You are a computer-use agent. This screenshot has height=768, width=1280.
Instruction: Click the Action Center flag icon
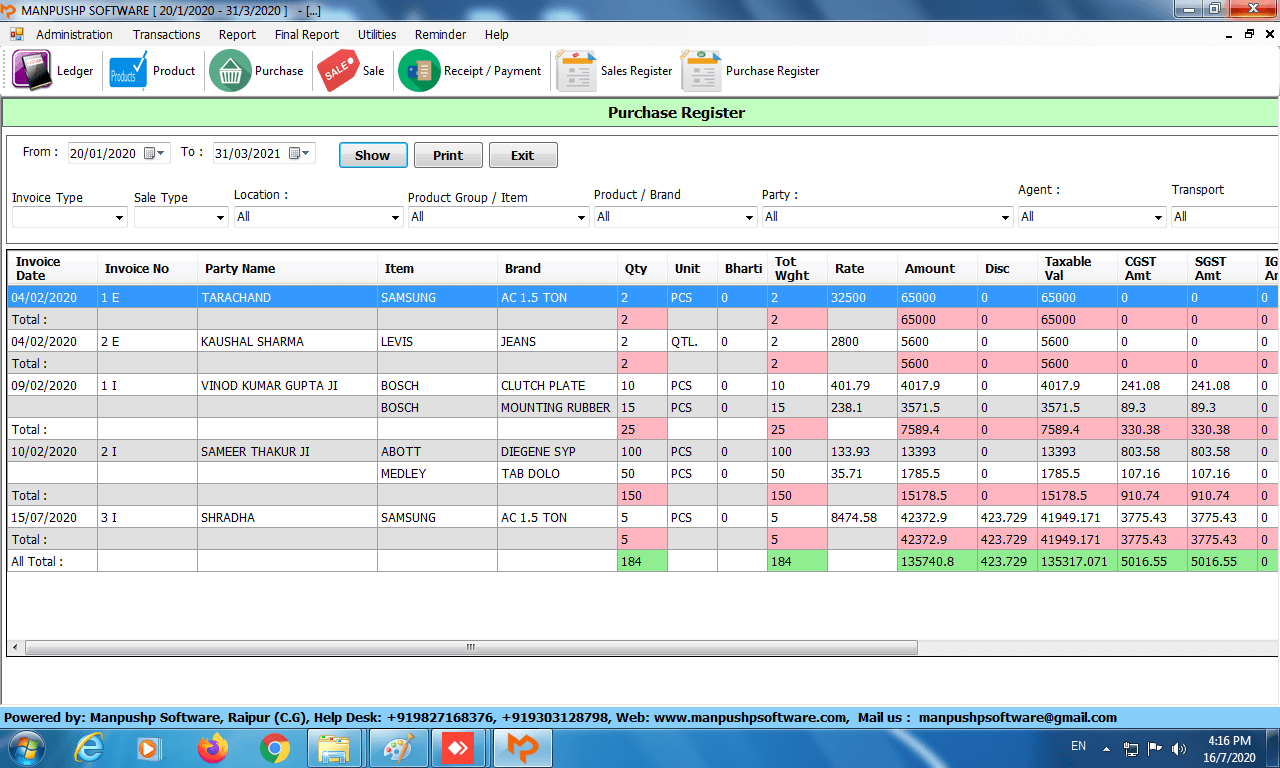[x=1155, y=747]
